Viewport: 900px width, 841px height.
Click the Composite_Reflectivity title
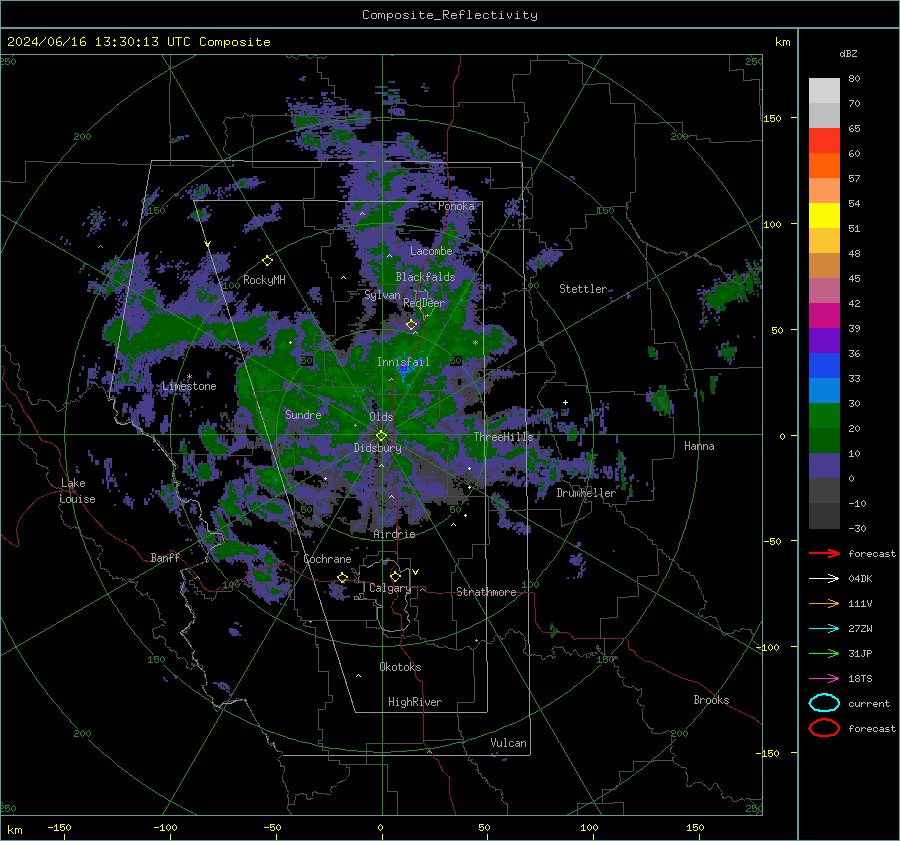(x=449, y=15)
